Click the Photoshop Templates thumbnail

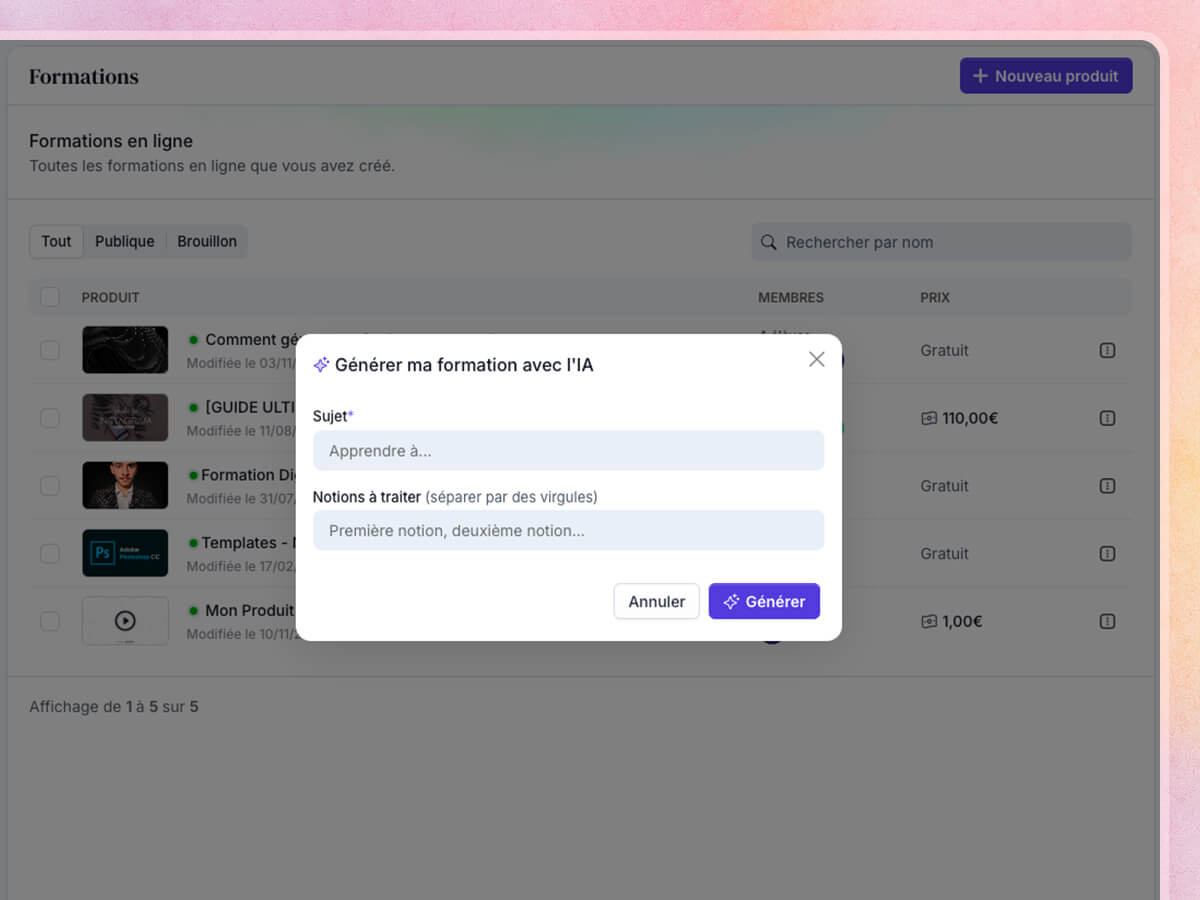pyautogui.click(x=125, y=553)
